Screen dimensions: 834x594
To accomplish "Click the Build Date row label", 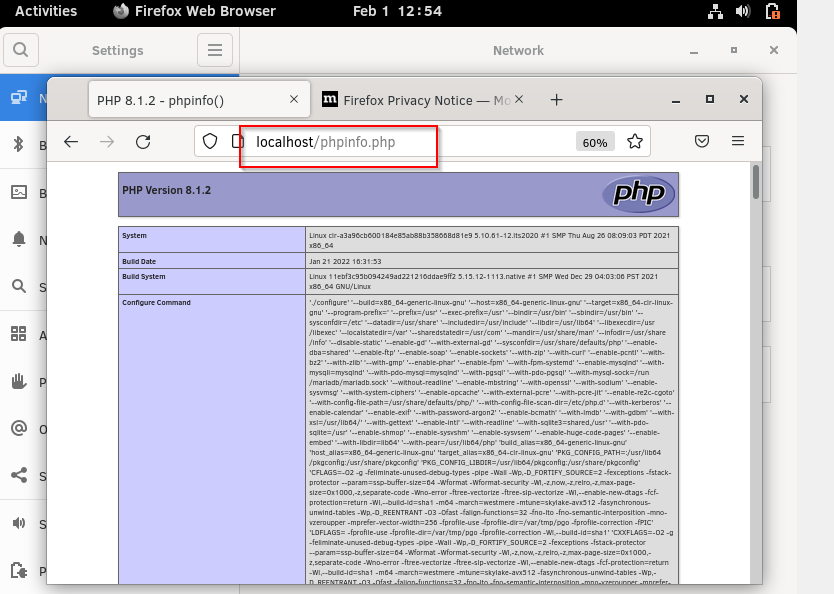I will click(139, 262).
